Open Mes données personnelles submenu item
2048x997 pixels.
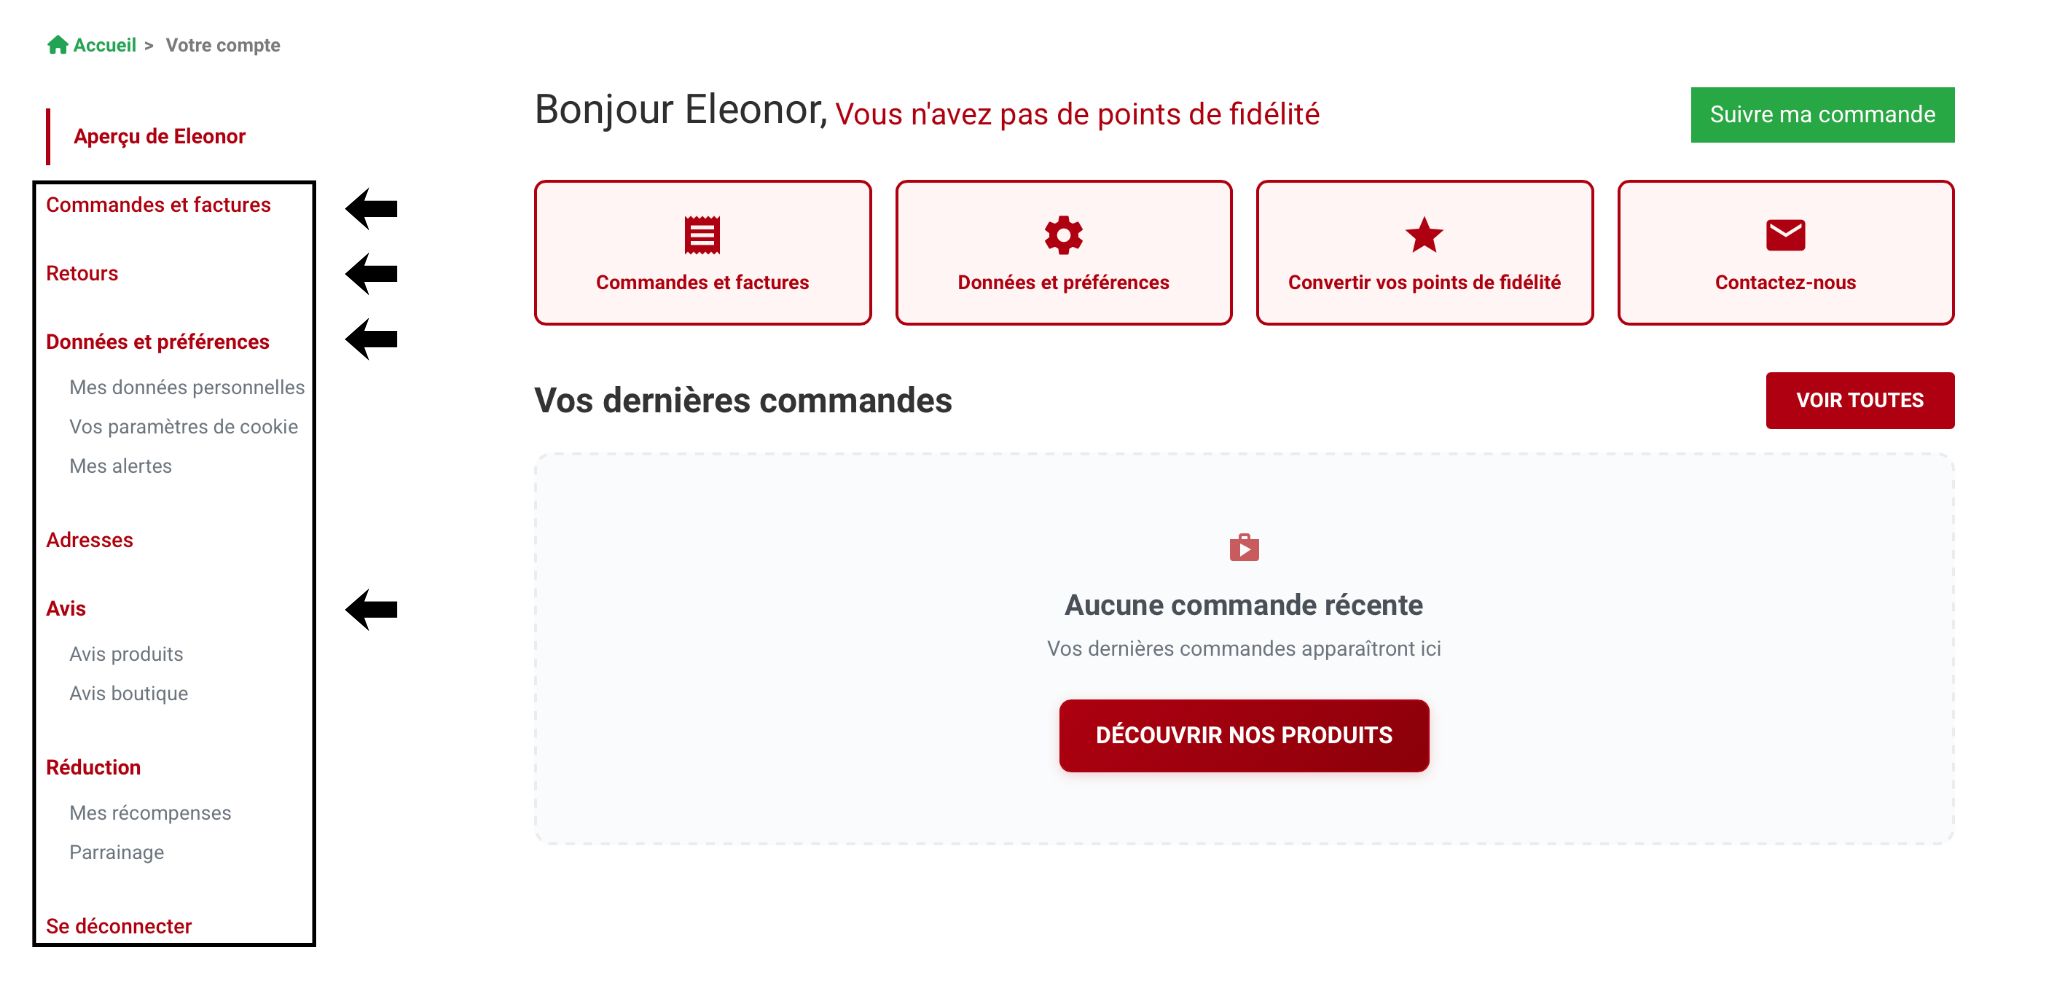pos(187,387)
